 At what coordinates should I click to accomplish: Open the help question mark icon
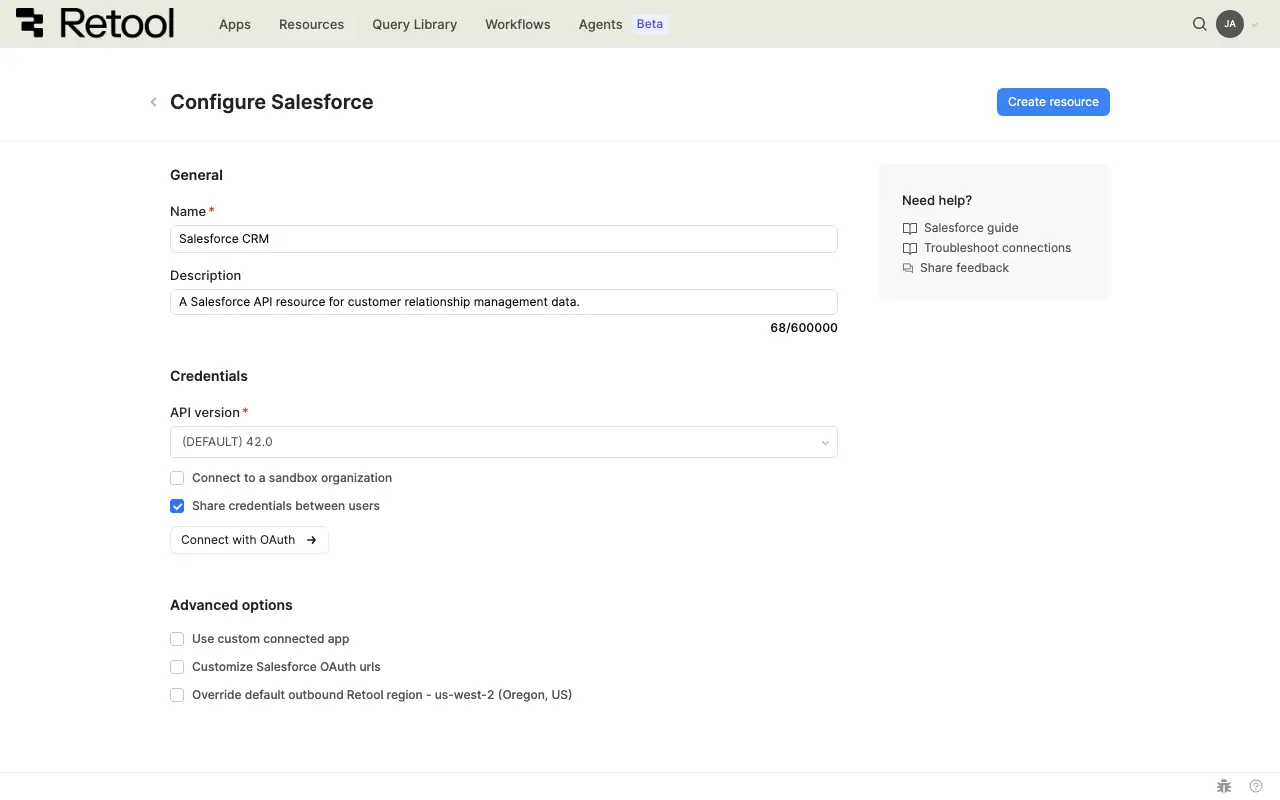(1256, 787)
